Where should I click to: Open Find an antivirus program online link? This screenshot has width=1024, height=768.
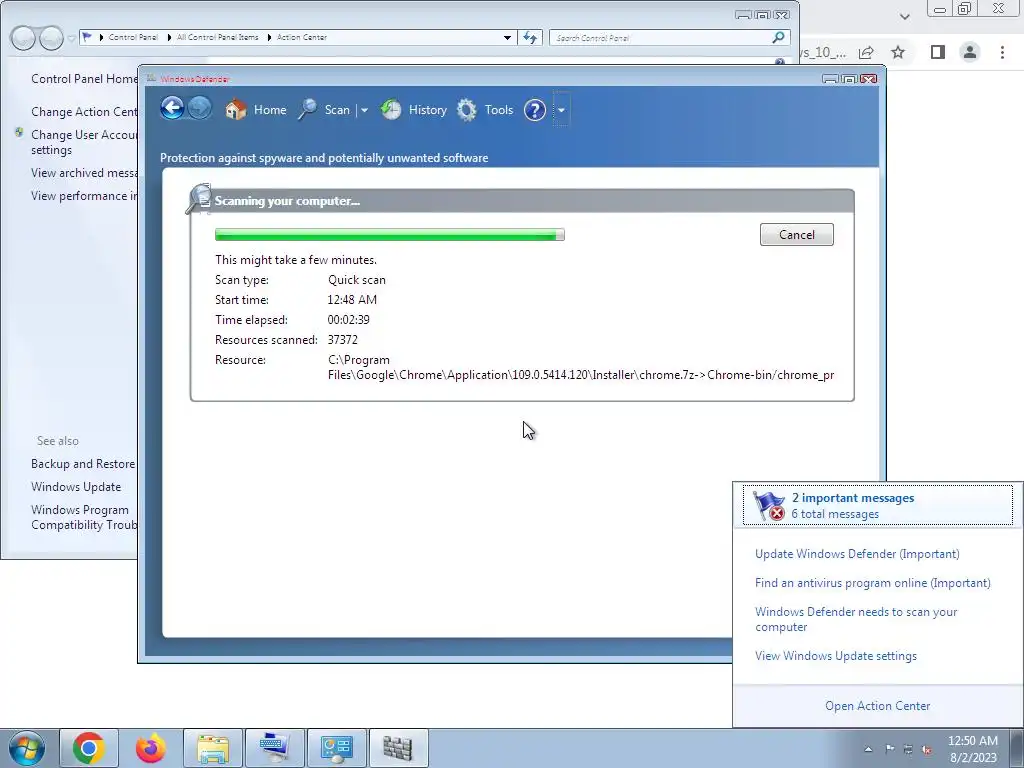[872, 583]
